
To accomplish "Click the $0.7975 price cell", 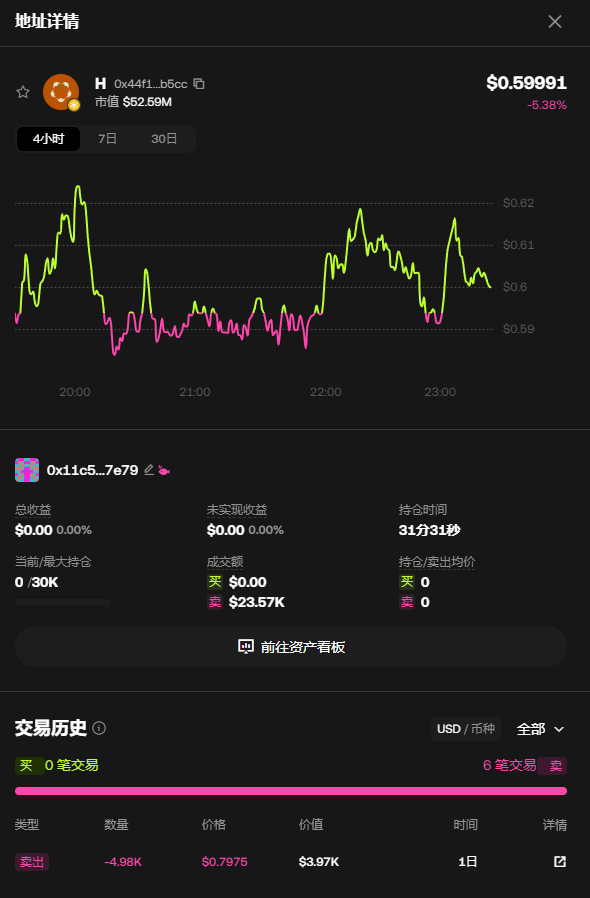I will click(225, 861).
